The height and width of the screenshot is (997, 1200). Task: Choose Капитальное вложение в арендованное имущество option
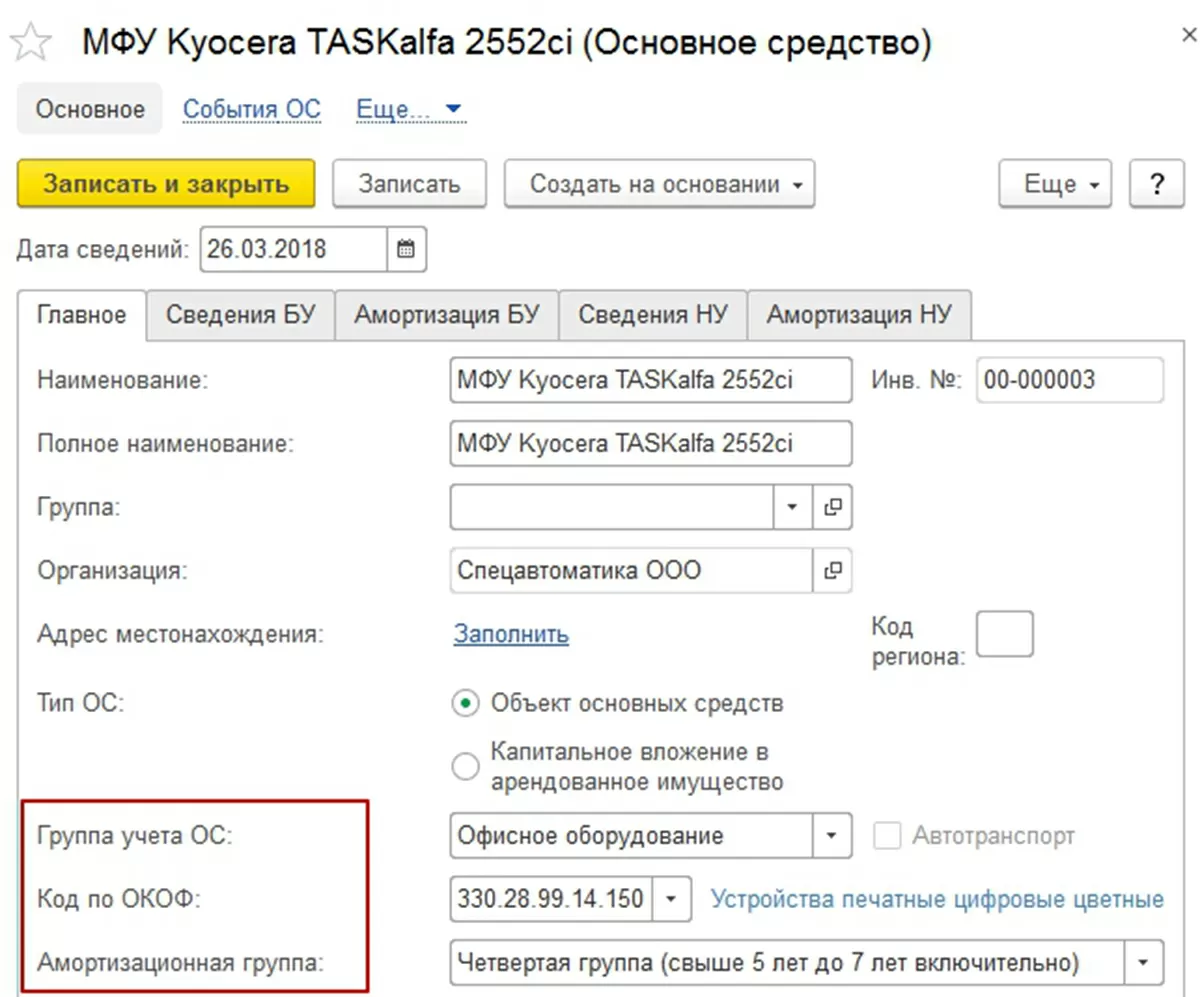click(x=465, y=766)
